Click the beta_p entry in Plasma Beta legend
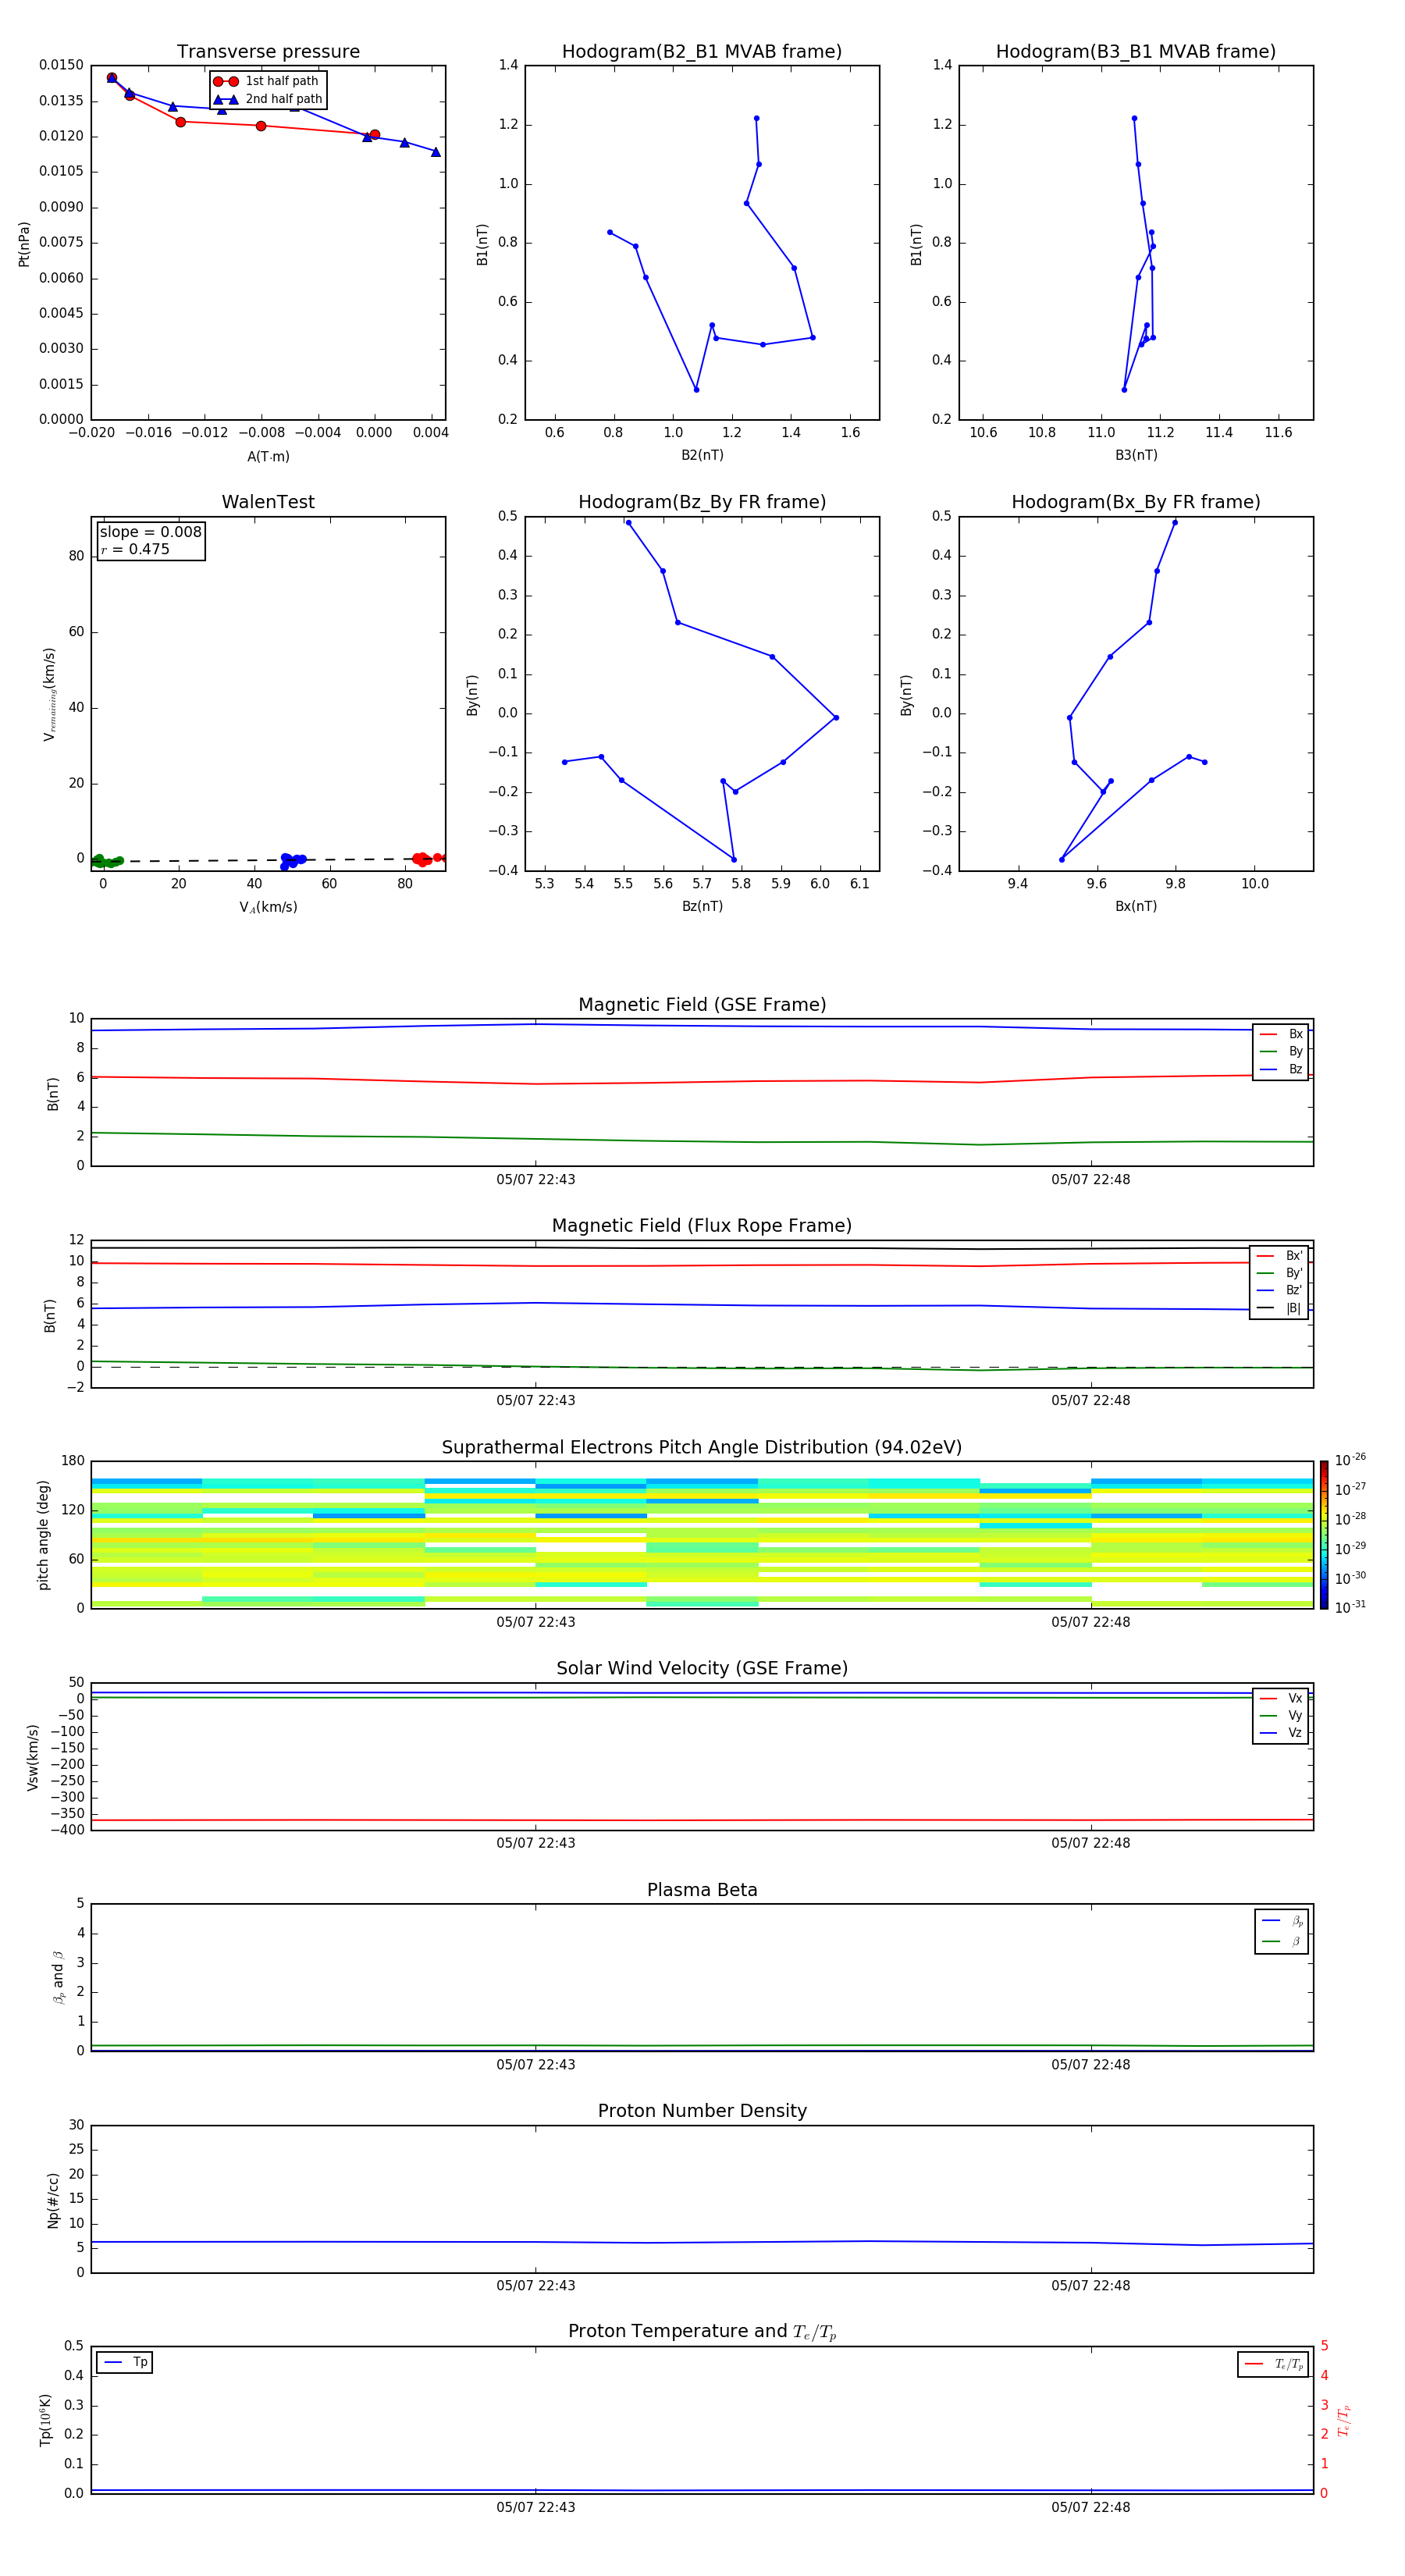 (x=1282, y=1921)
